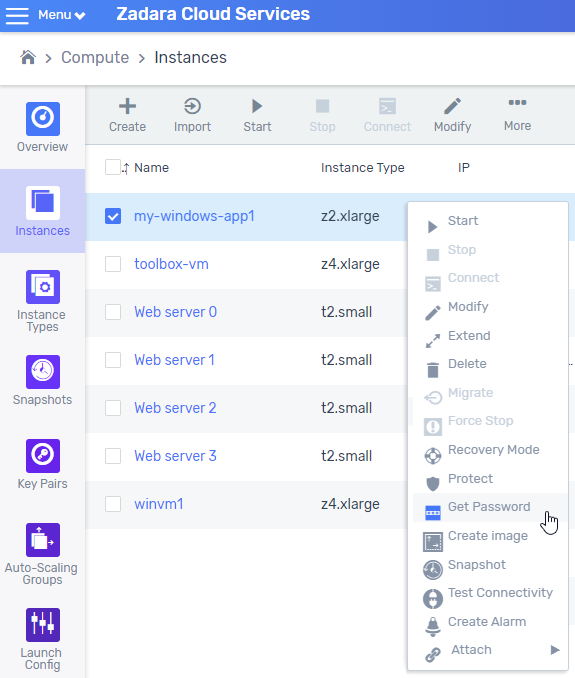Open the Web server 2 instance link
The image size is (575, 678).
click(x=175, y=408)
